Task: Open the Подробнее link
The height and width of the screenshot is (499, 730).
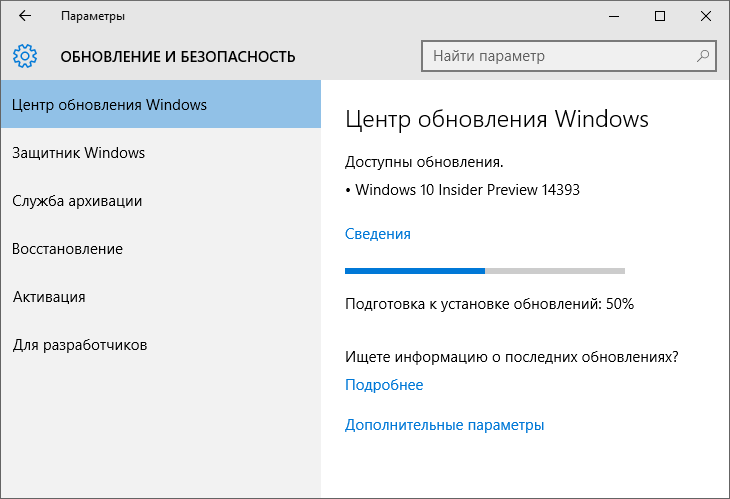Action: (x=384, y=385)
